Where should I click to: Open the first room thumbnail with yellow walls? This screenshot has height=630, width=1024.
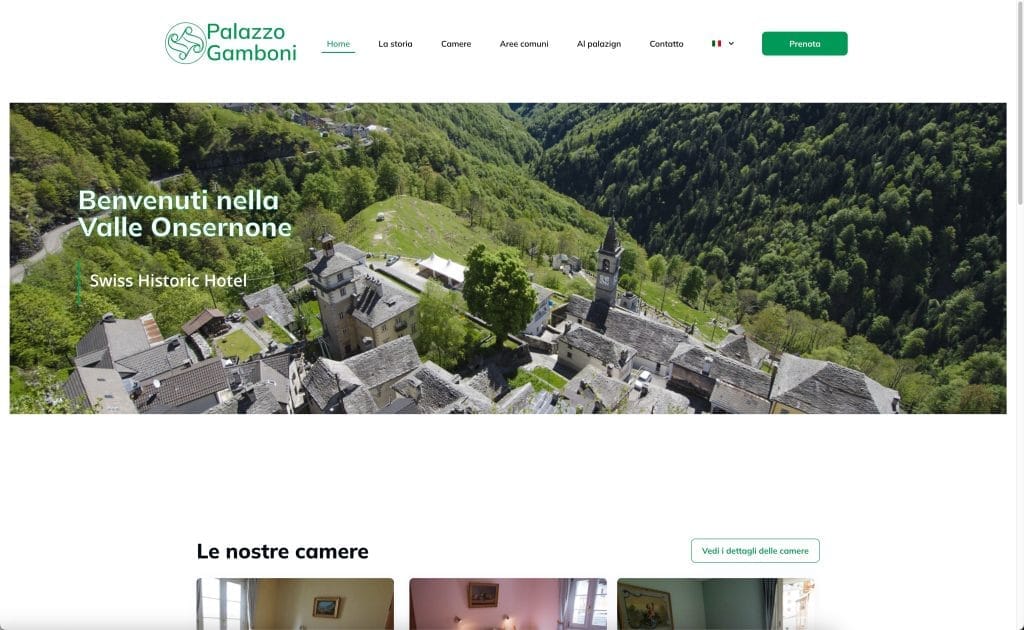pos(295,604)
